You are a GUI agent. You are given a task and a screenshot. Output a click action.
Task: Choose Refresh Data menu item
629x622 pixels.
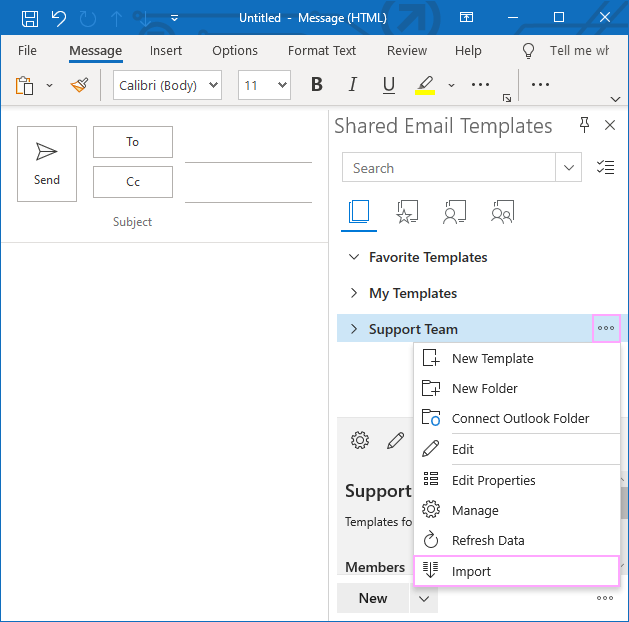(x=517, y=541)
